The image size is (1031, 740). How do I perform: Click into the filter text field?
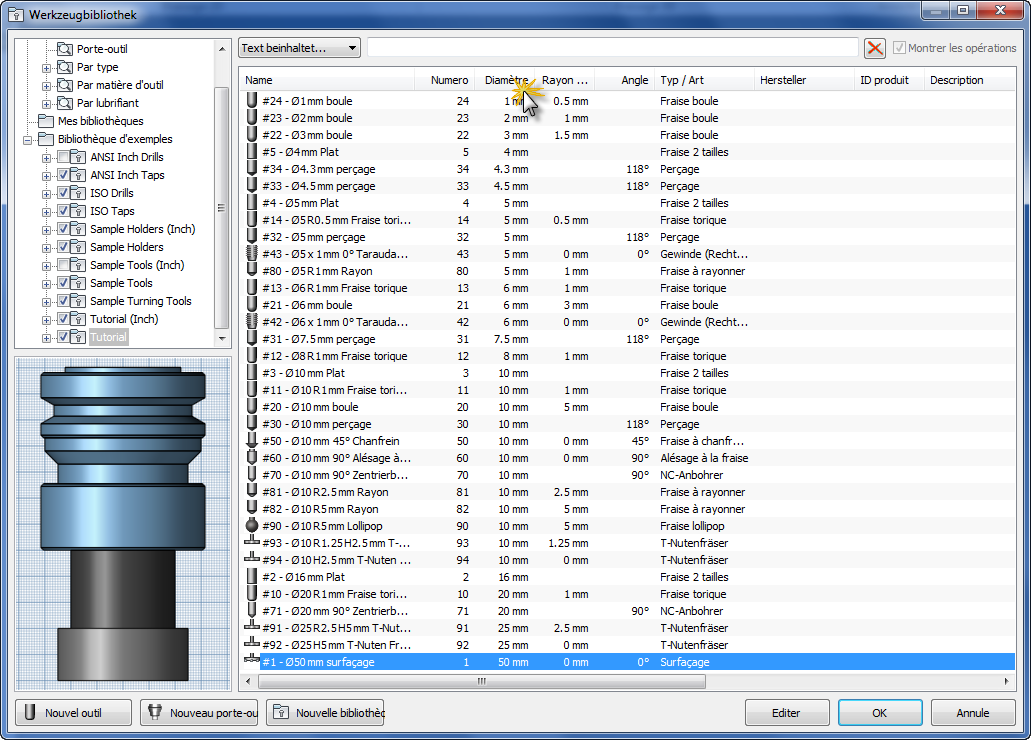[x=612, y=48]
